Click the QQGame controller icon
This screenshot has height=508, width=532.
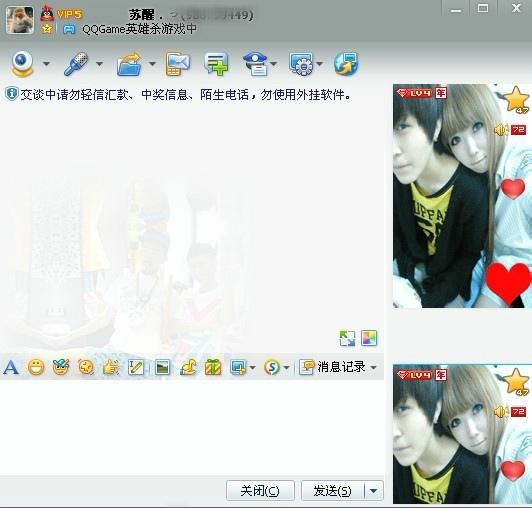point(69,29)
